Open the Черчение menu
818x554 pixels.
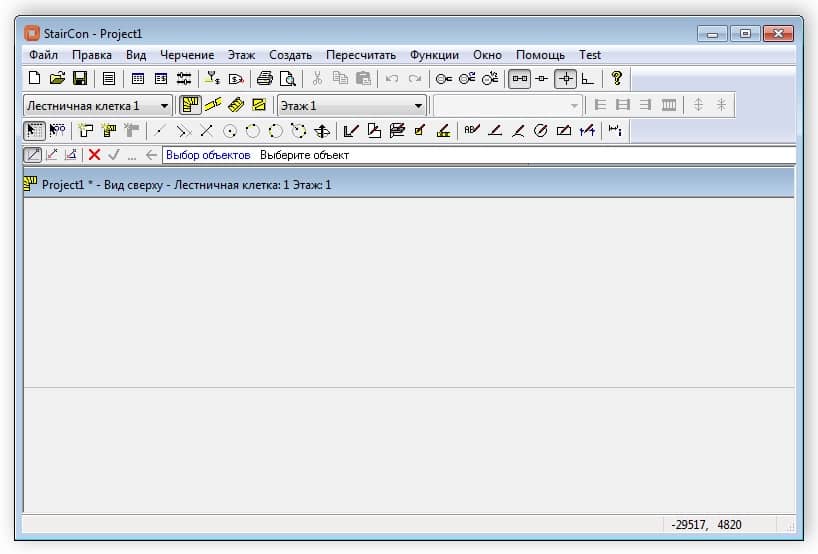[x=187, y=55]
